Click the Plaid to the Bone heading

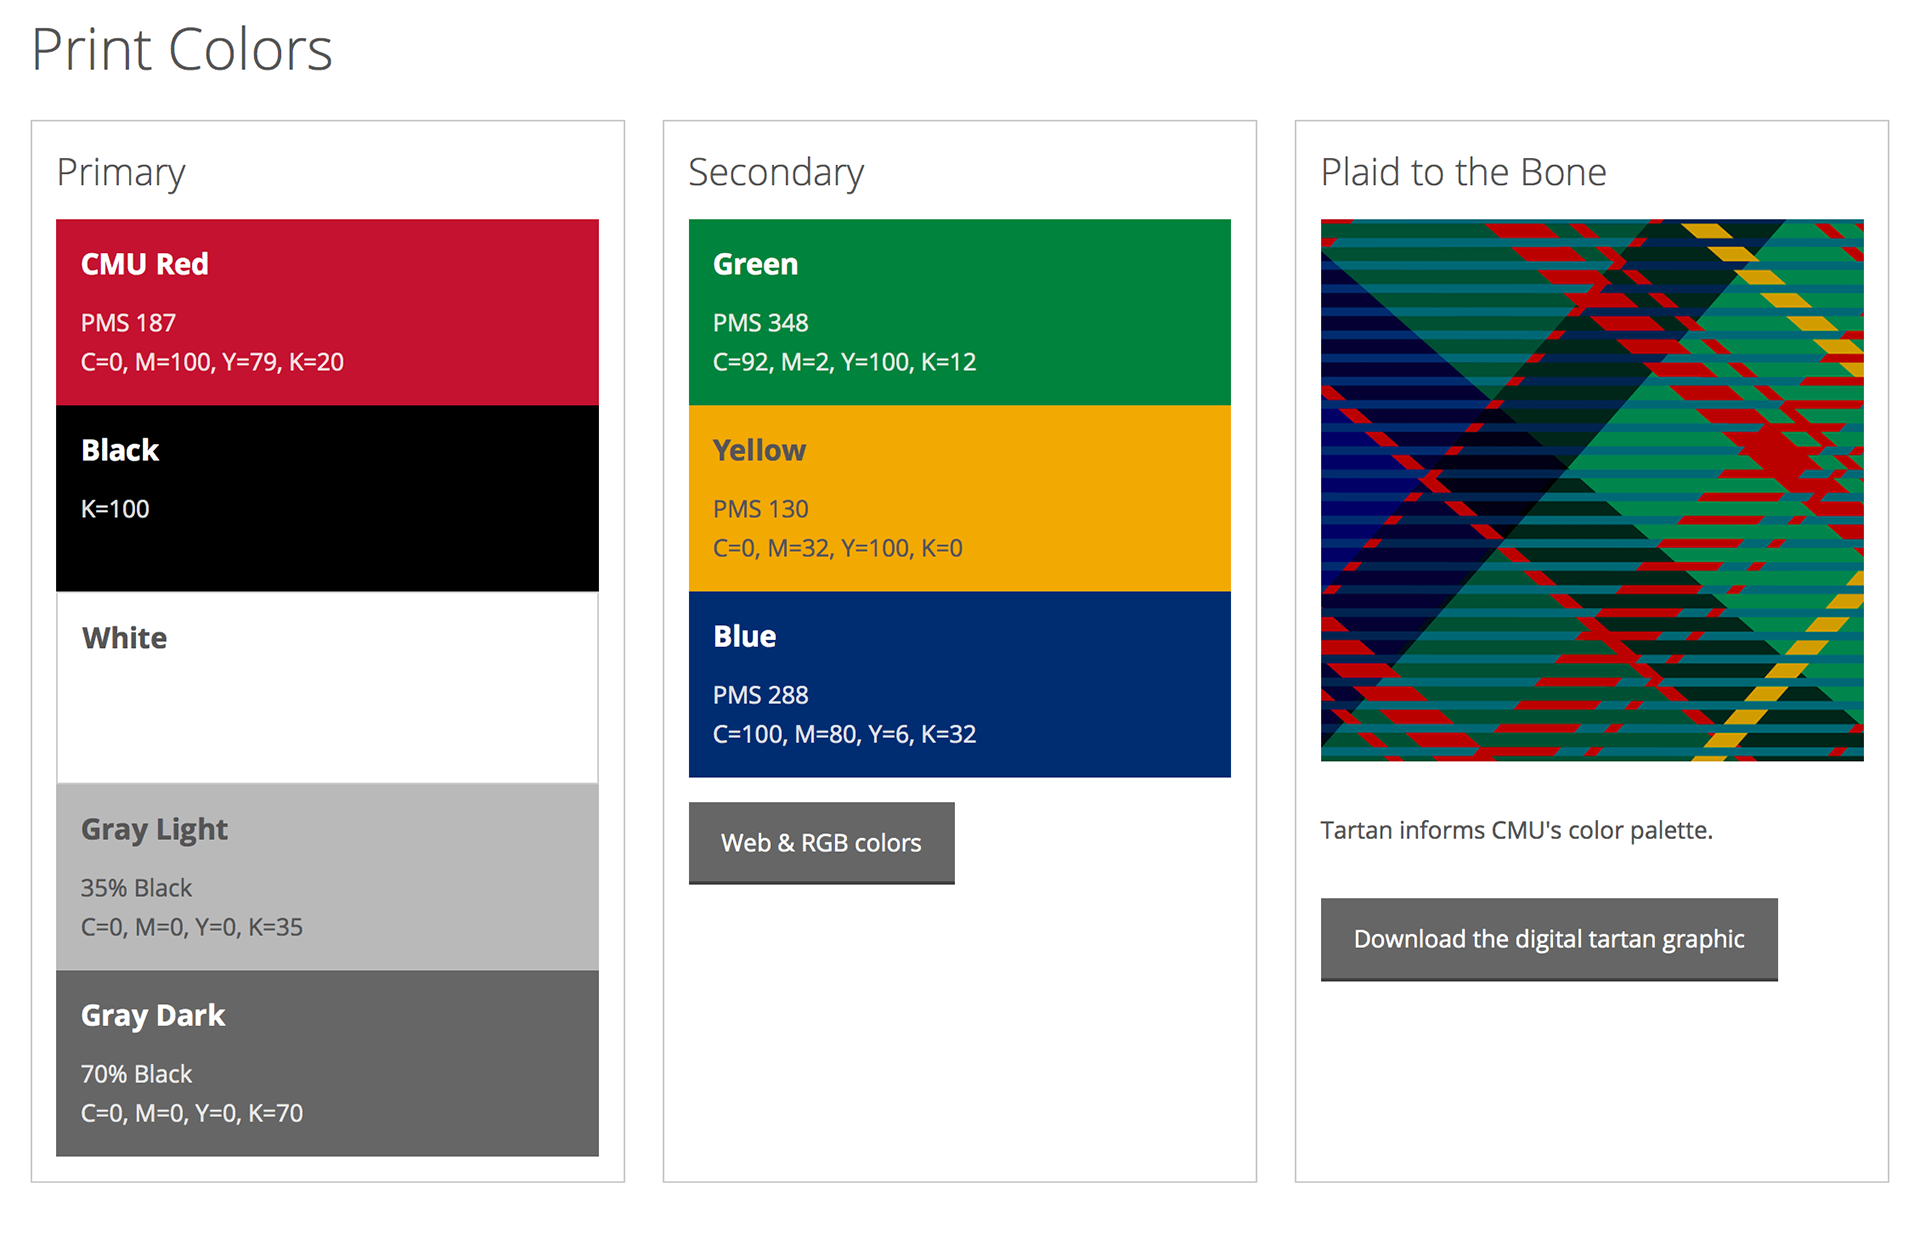pos(1463,172)
